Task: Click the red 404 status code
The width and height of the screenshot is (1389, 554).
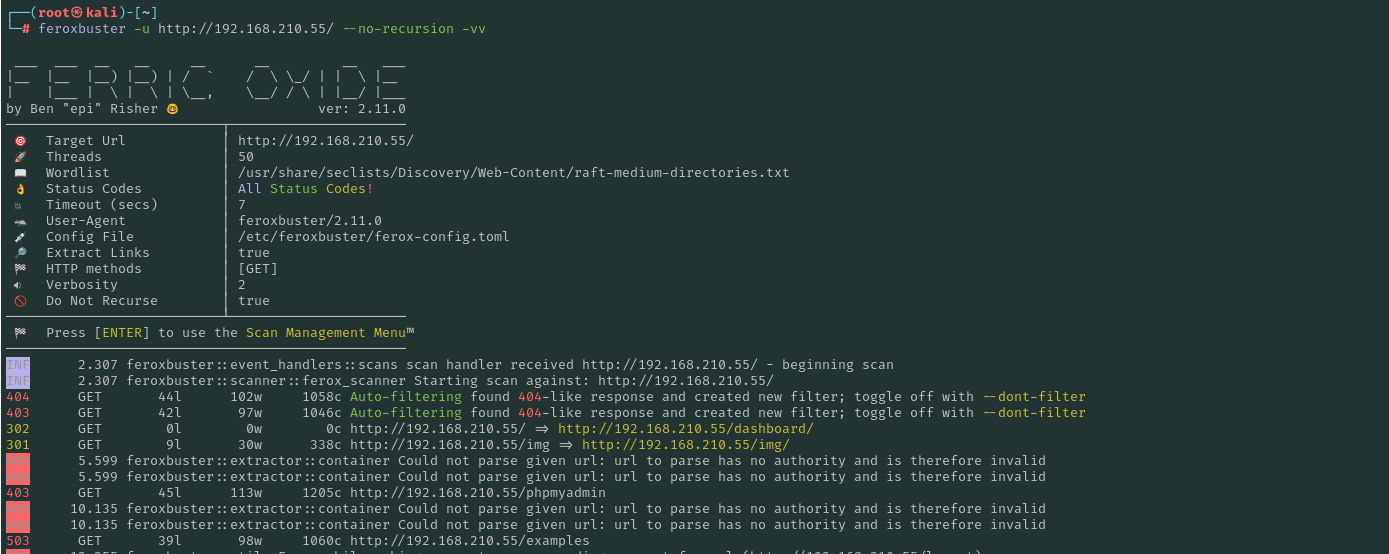Action: 18,397
